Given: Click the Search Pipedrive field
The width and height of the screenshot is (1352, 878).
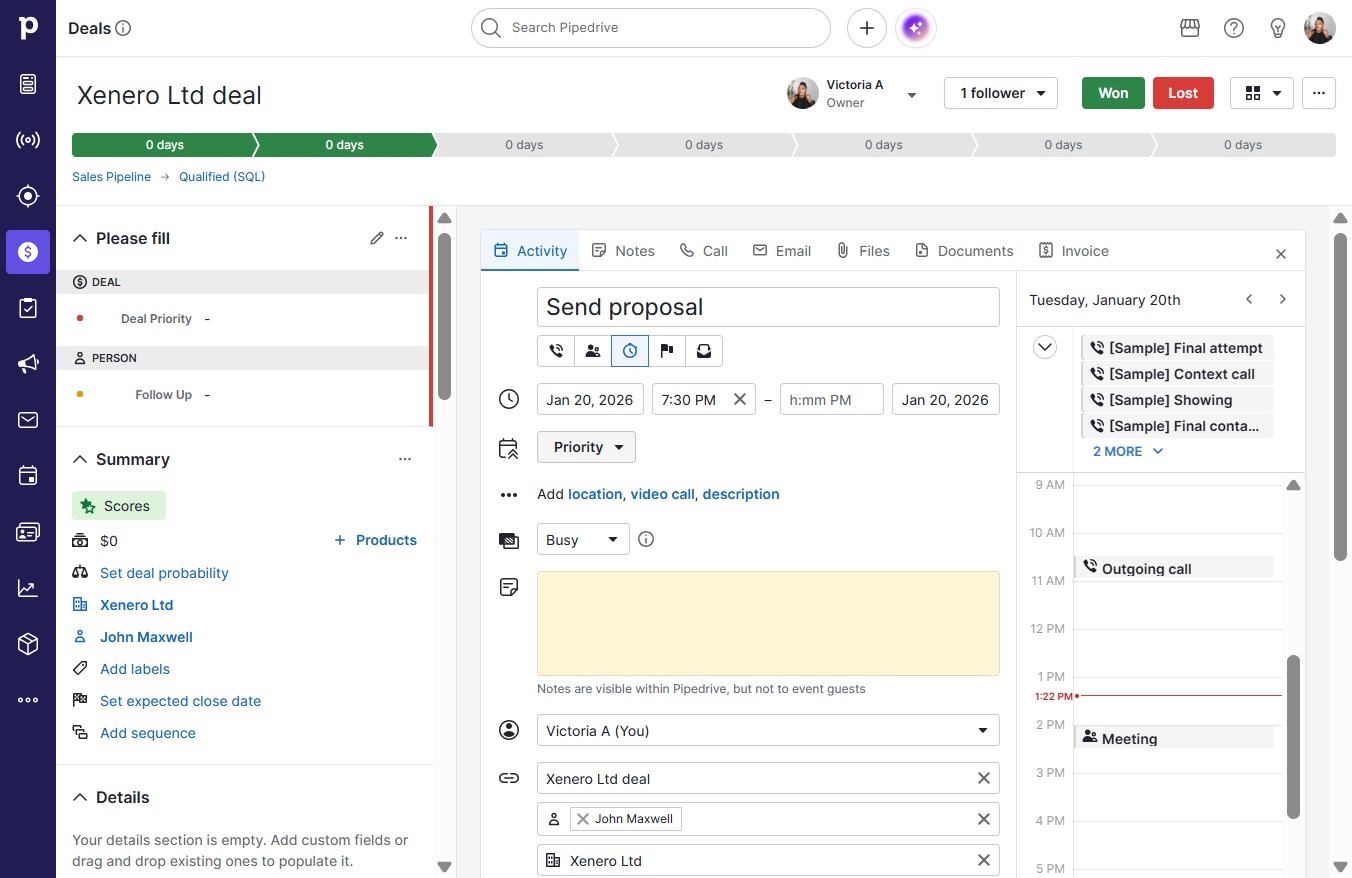Looking at the screenshot, I should coord(651,28).
